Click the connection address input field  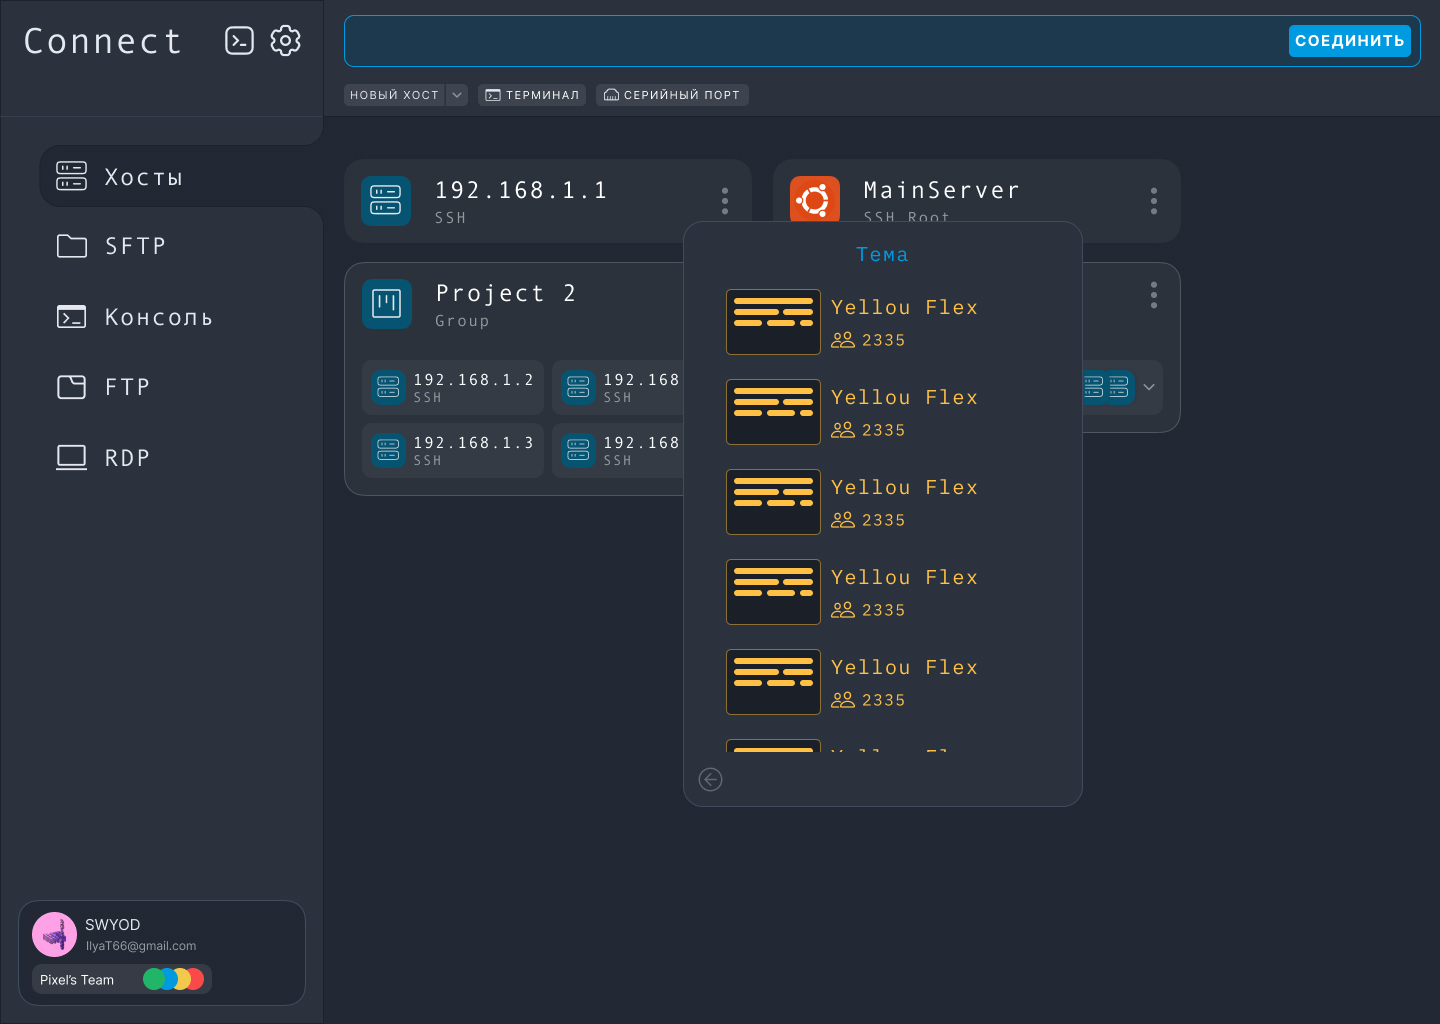coord(800,41)
